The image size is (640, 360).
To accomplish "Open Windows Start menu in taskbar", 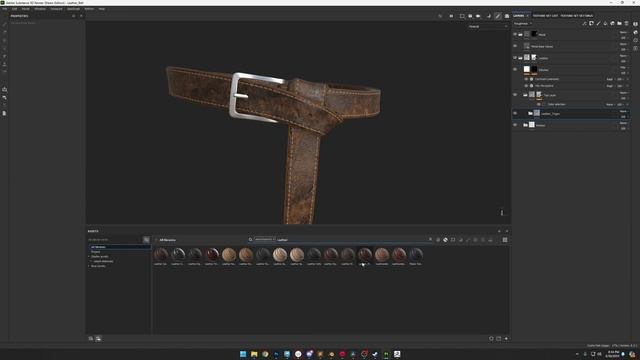I will tap(243, 354).
